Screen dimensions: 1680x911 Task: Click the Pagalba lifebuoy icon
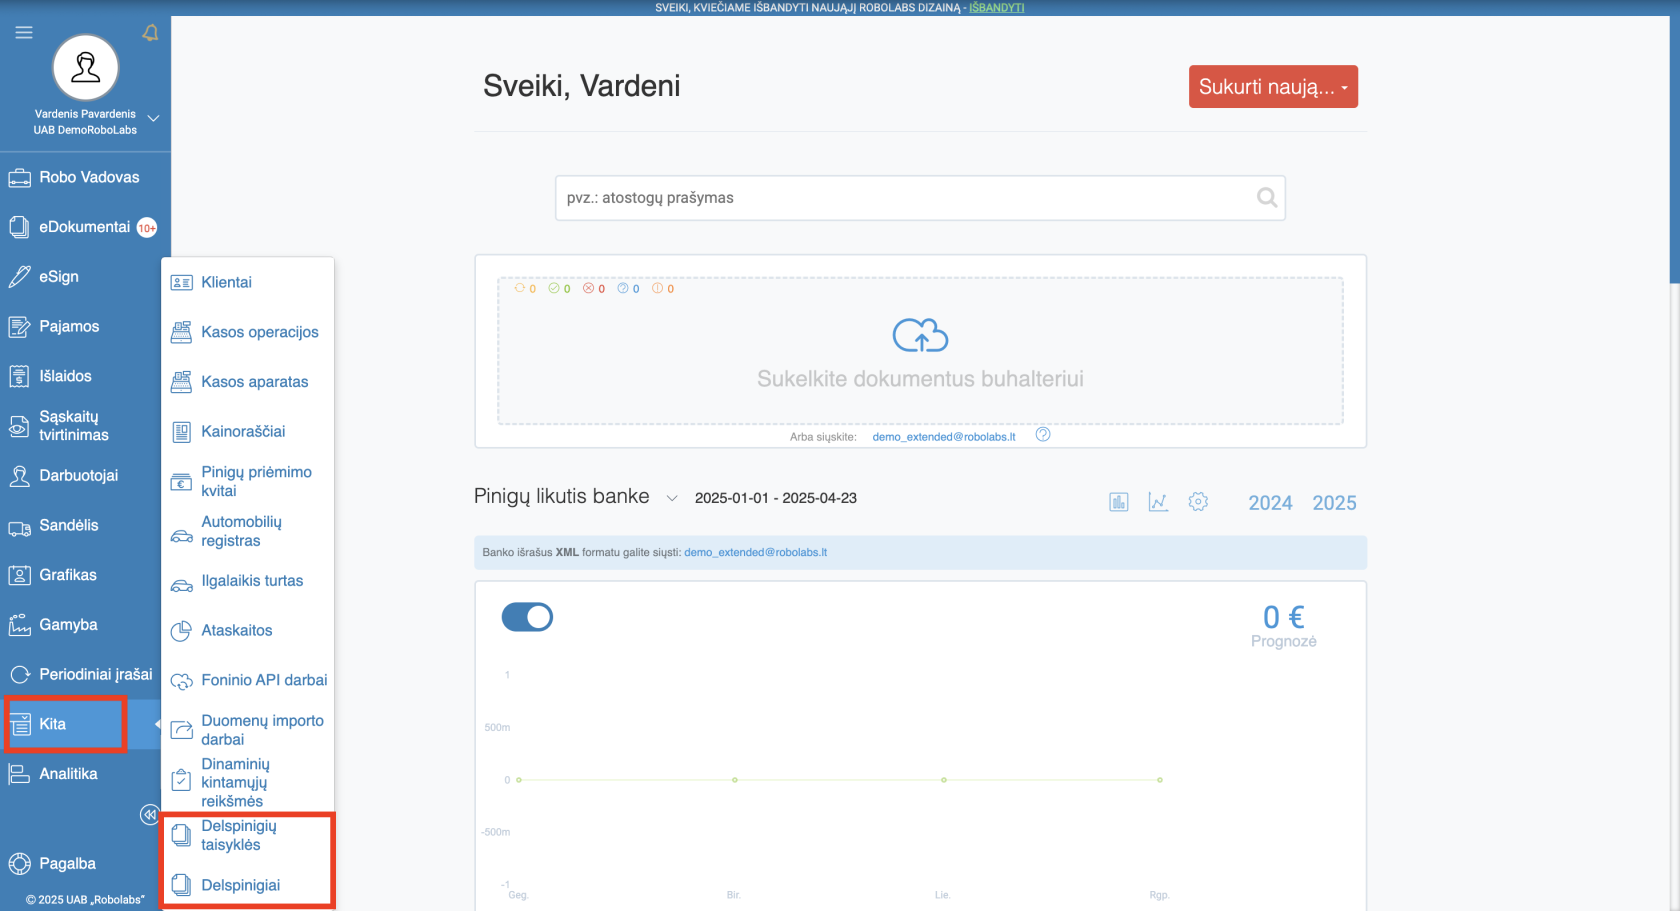click(x=20, y=864)
